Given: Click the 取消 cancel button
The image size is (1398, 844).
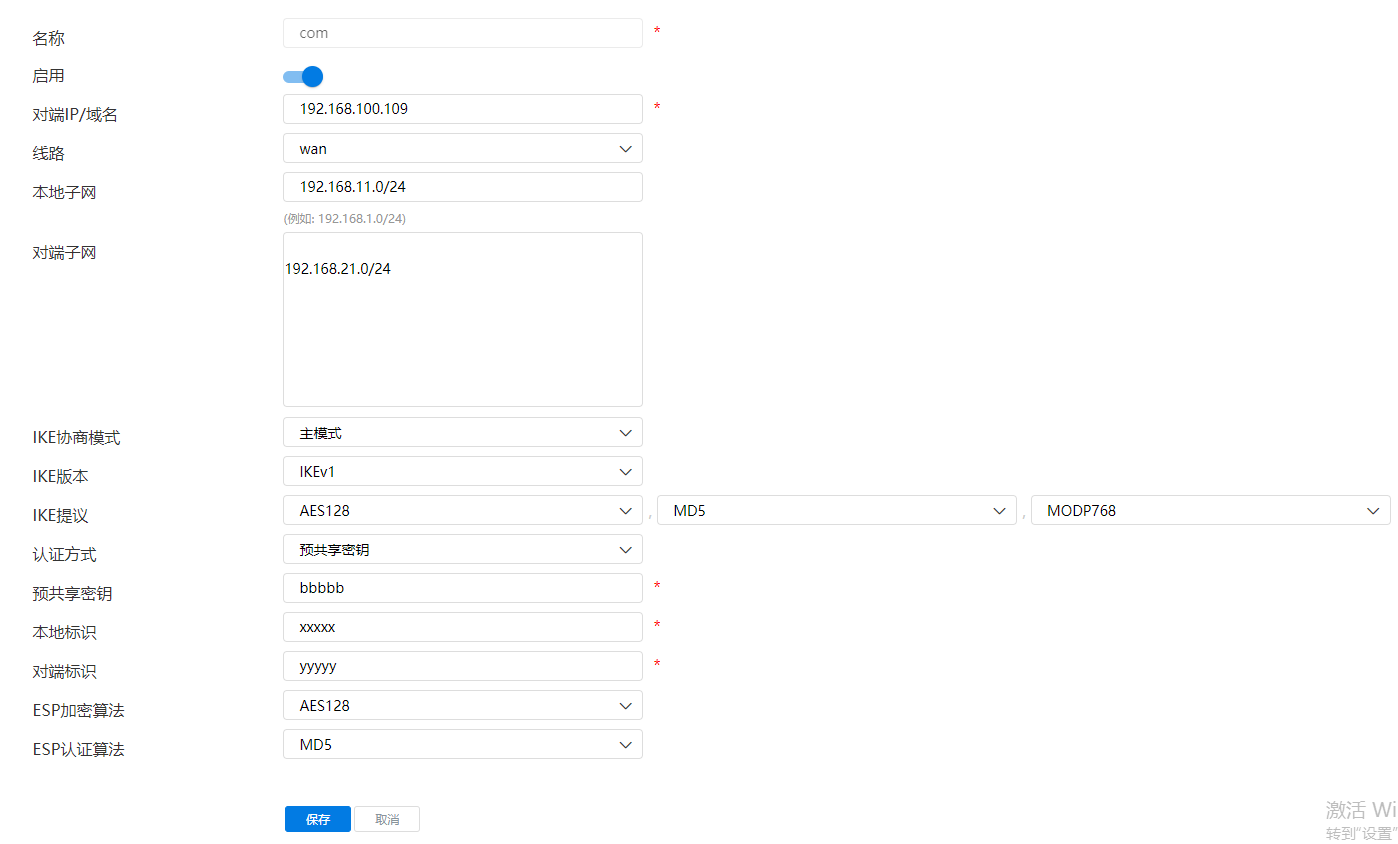Looking at the screenshot, I should (x=387, y=820).
